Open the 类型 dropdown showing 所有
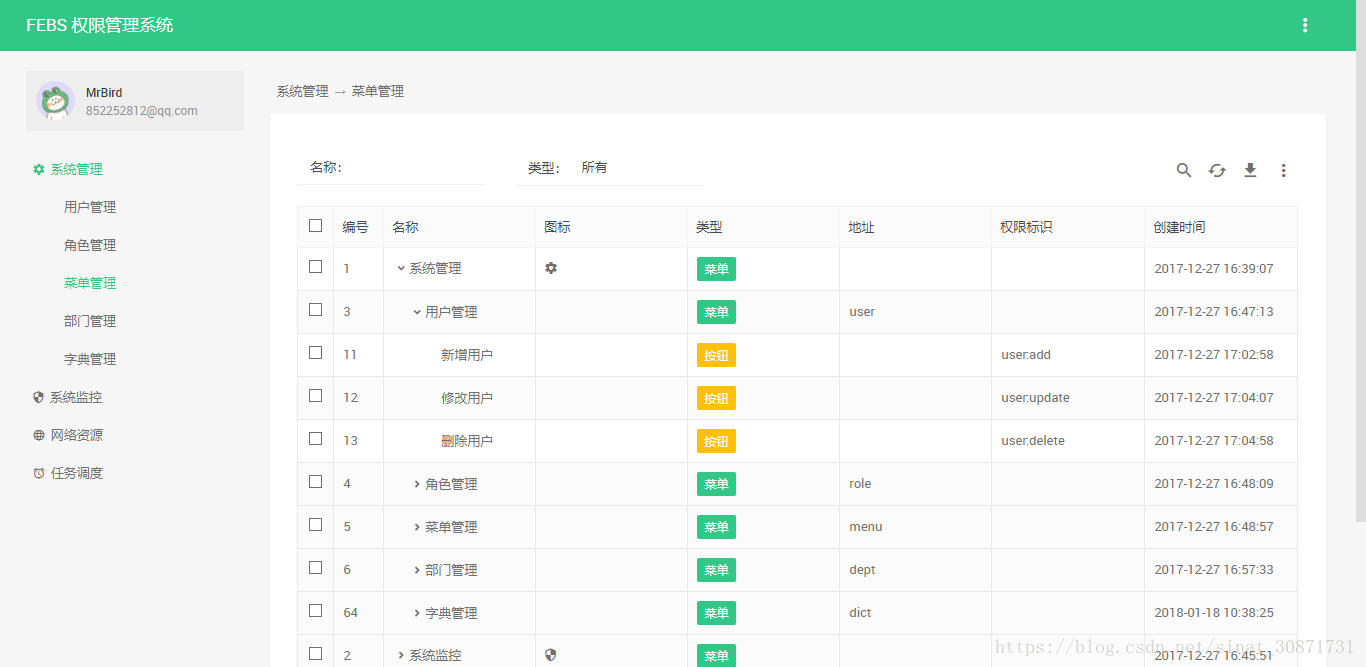Viewport: 1366px width, 667px height. 640,168
